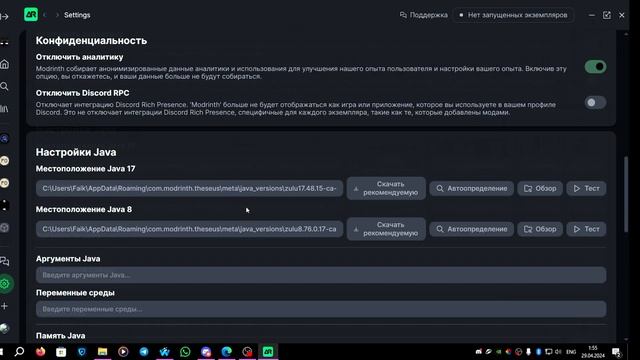Focus the "Переменные среды" input field

(321, 309)
